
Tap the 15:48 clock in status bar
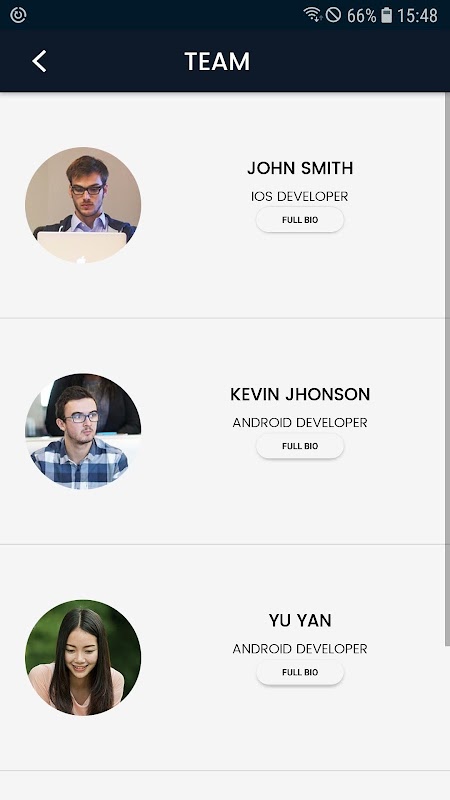tap(417, 15)
